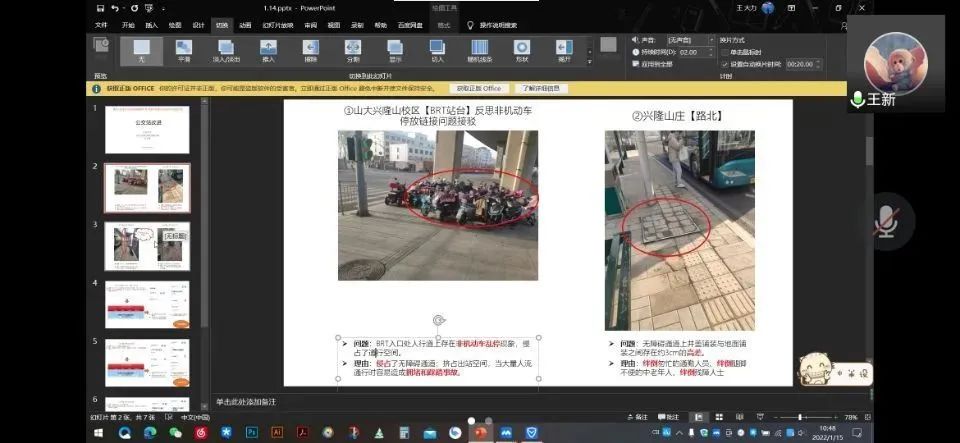This screenshot has height=443, width=960.
Task: Select slide 3 thumbnail
Action: [147, 246]
